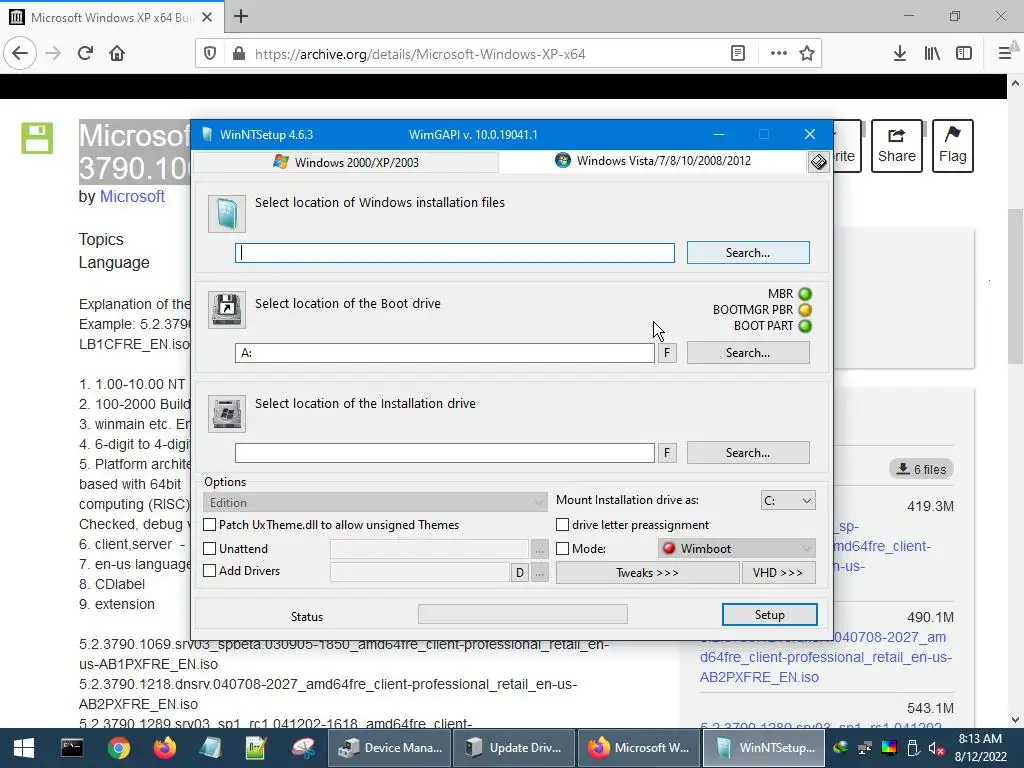Open the page actions ellipsis menu
This screenshot has height=768, width=1024.
point(778,54)
